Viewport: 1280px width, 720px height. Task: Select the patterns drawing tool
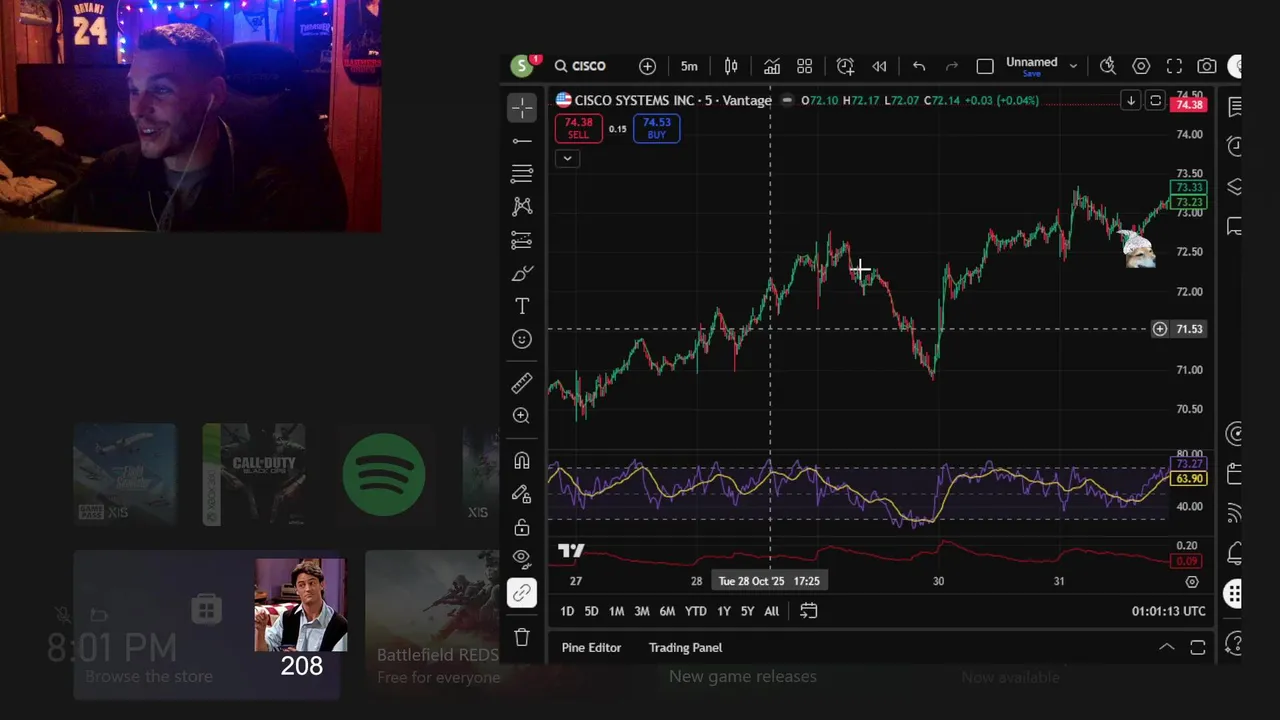pyautogui.click(x=522, y=207)
